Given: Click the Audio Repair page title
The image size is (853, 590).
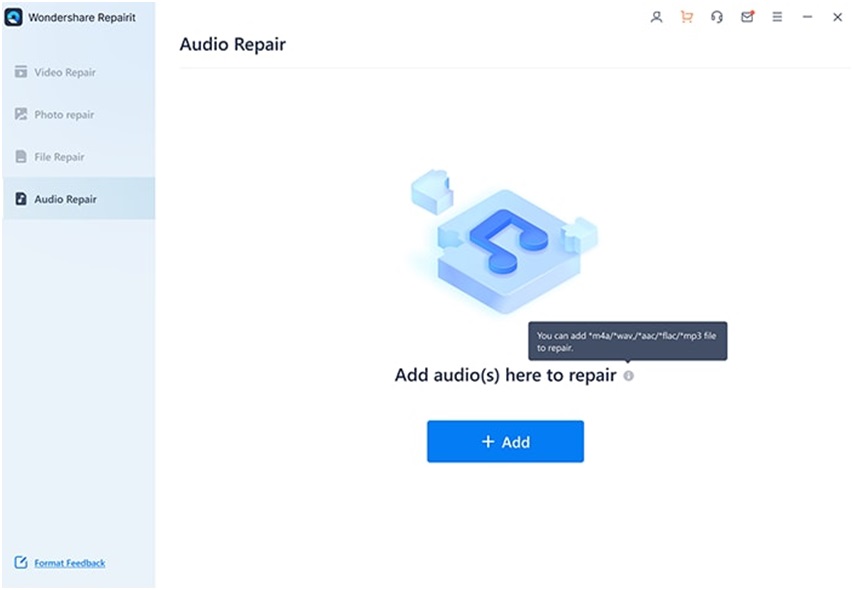Looking at the screenshot, I should 232,44.
